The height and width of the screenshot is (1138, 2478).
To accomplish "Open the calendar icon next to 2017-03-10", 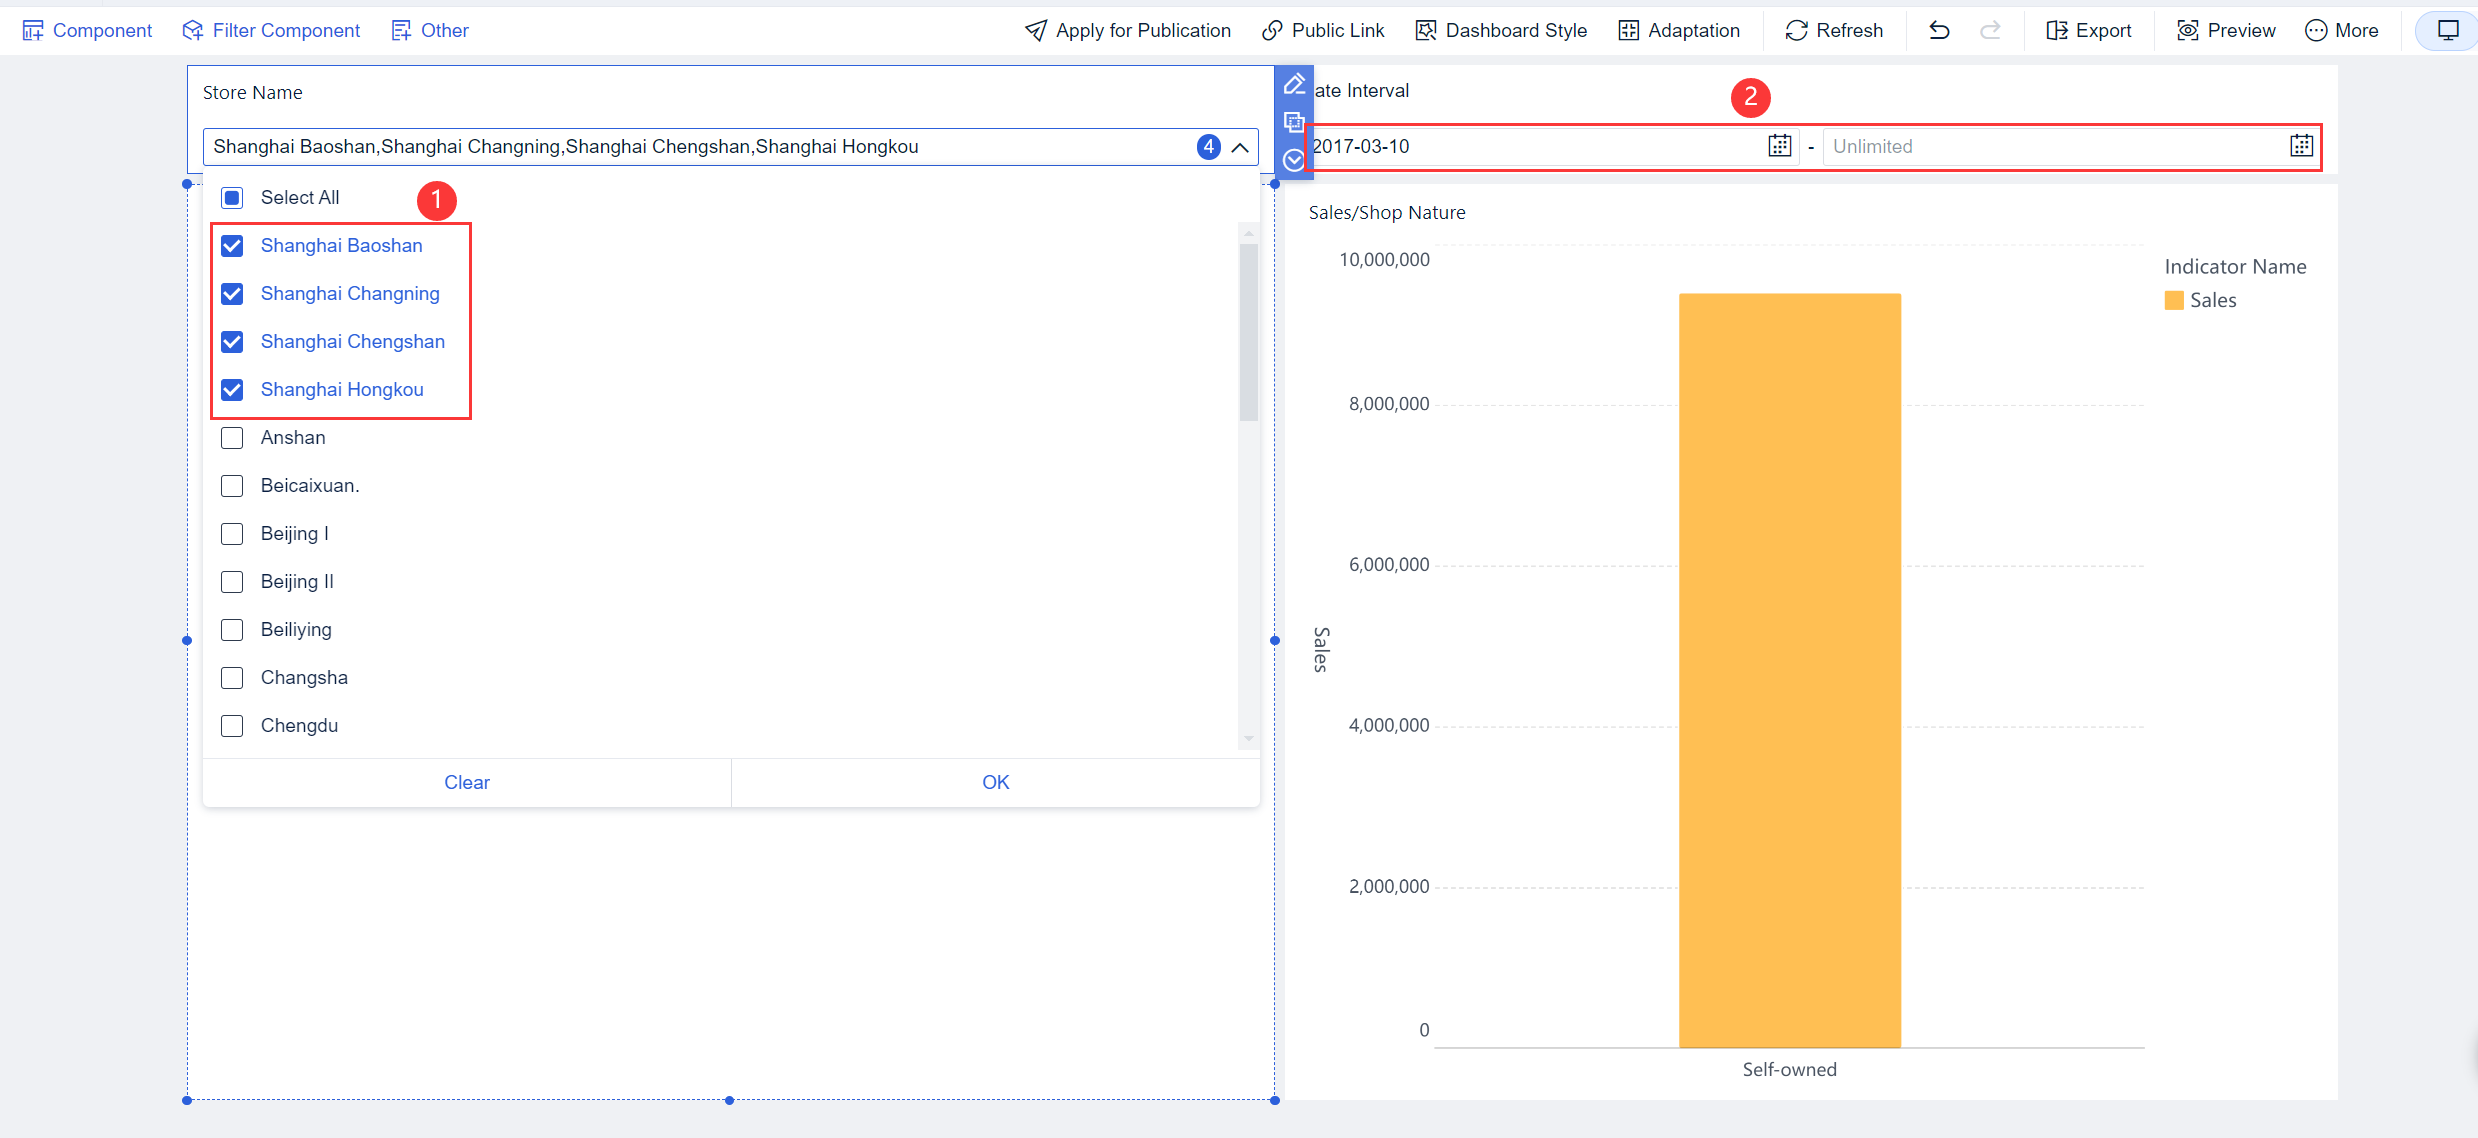I will point(1779,146).
